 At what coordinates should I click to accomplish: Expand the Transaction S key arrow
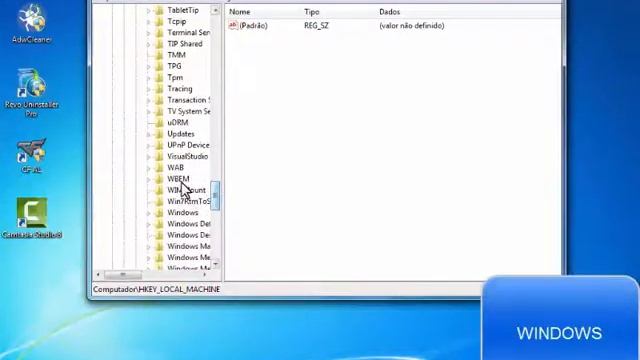(149, 100)
